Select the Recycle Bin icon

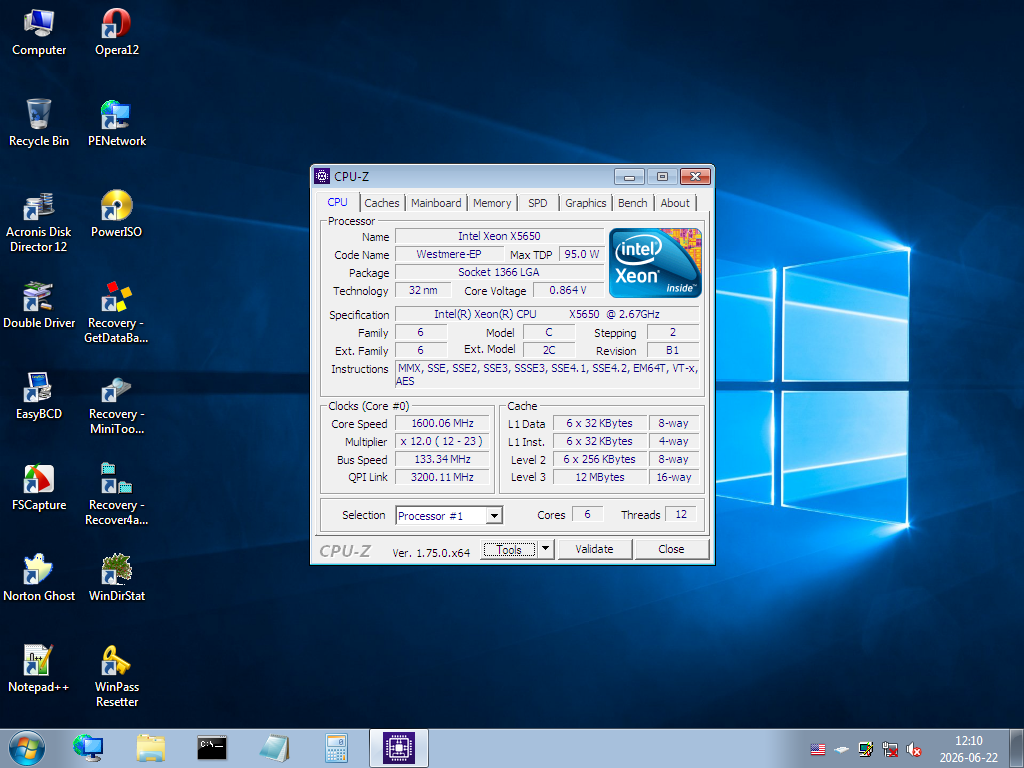(39, 123)
